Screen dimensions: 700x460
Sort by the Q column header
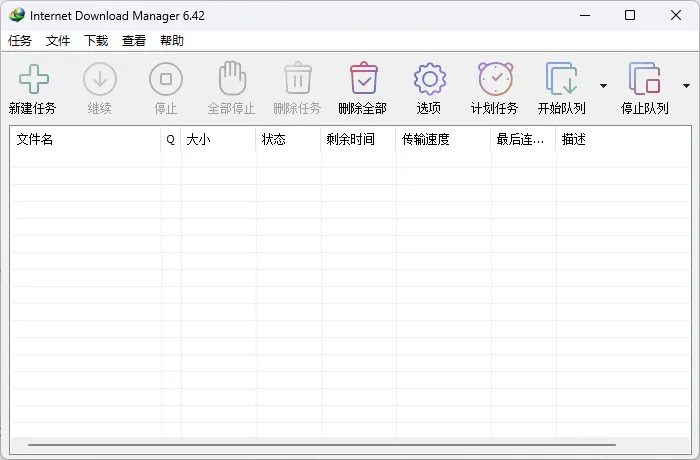click(x=171, y=139)
